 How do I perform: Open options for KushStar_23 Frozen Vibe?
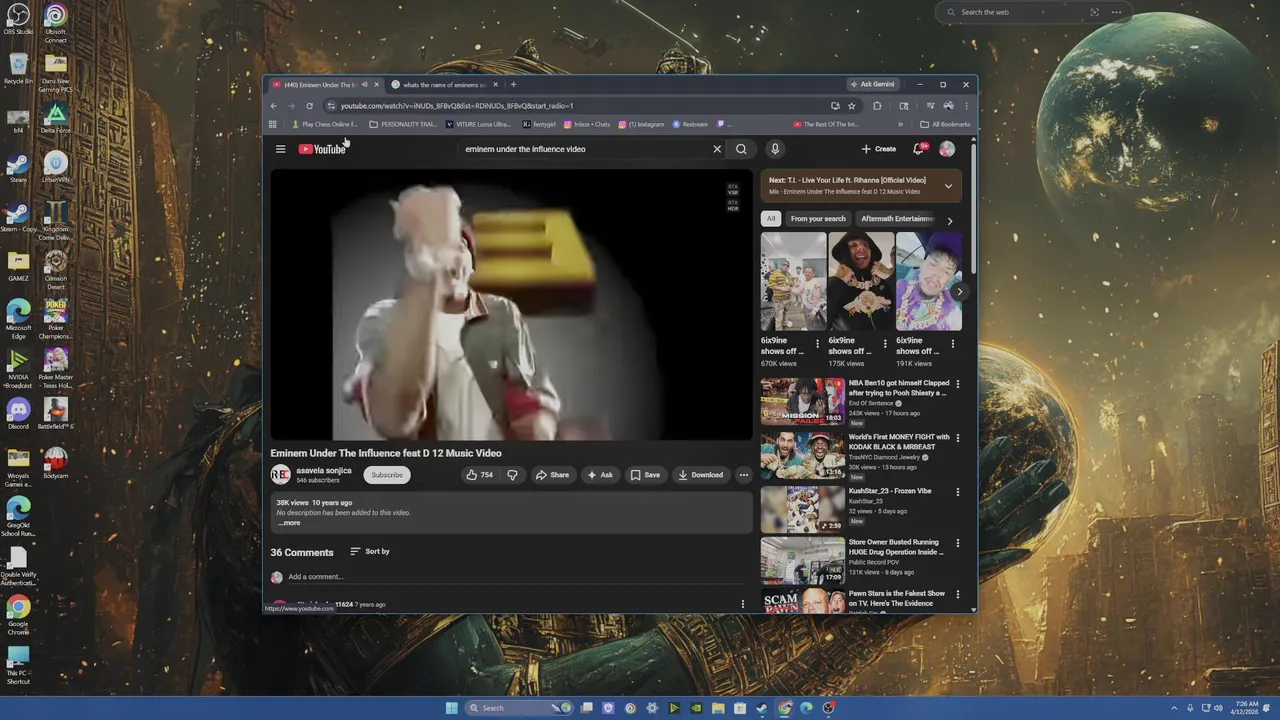click(x=958, y=492)
